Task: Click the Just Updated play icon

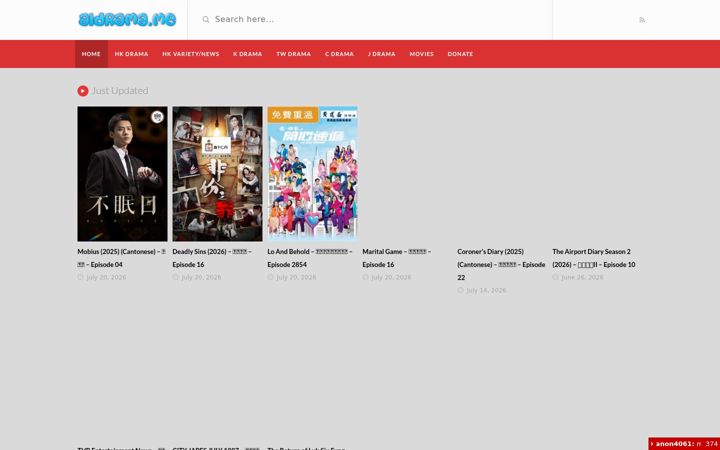Action: [83, 91]
